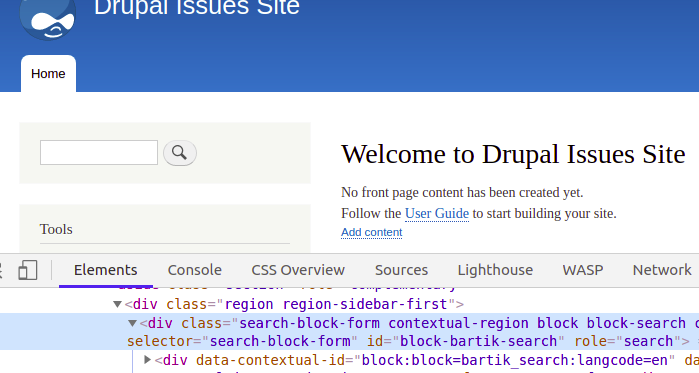Click the magnifier search submit button
Image resolution: width=699 pixels, height=373 pixels.
point(180,153)
